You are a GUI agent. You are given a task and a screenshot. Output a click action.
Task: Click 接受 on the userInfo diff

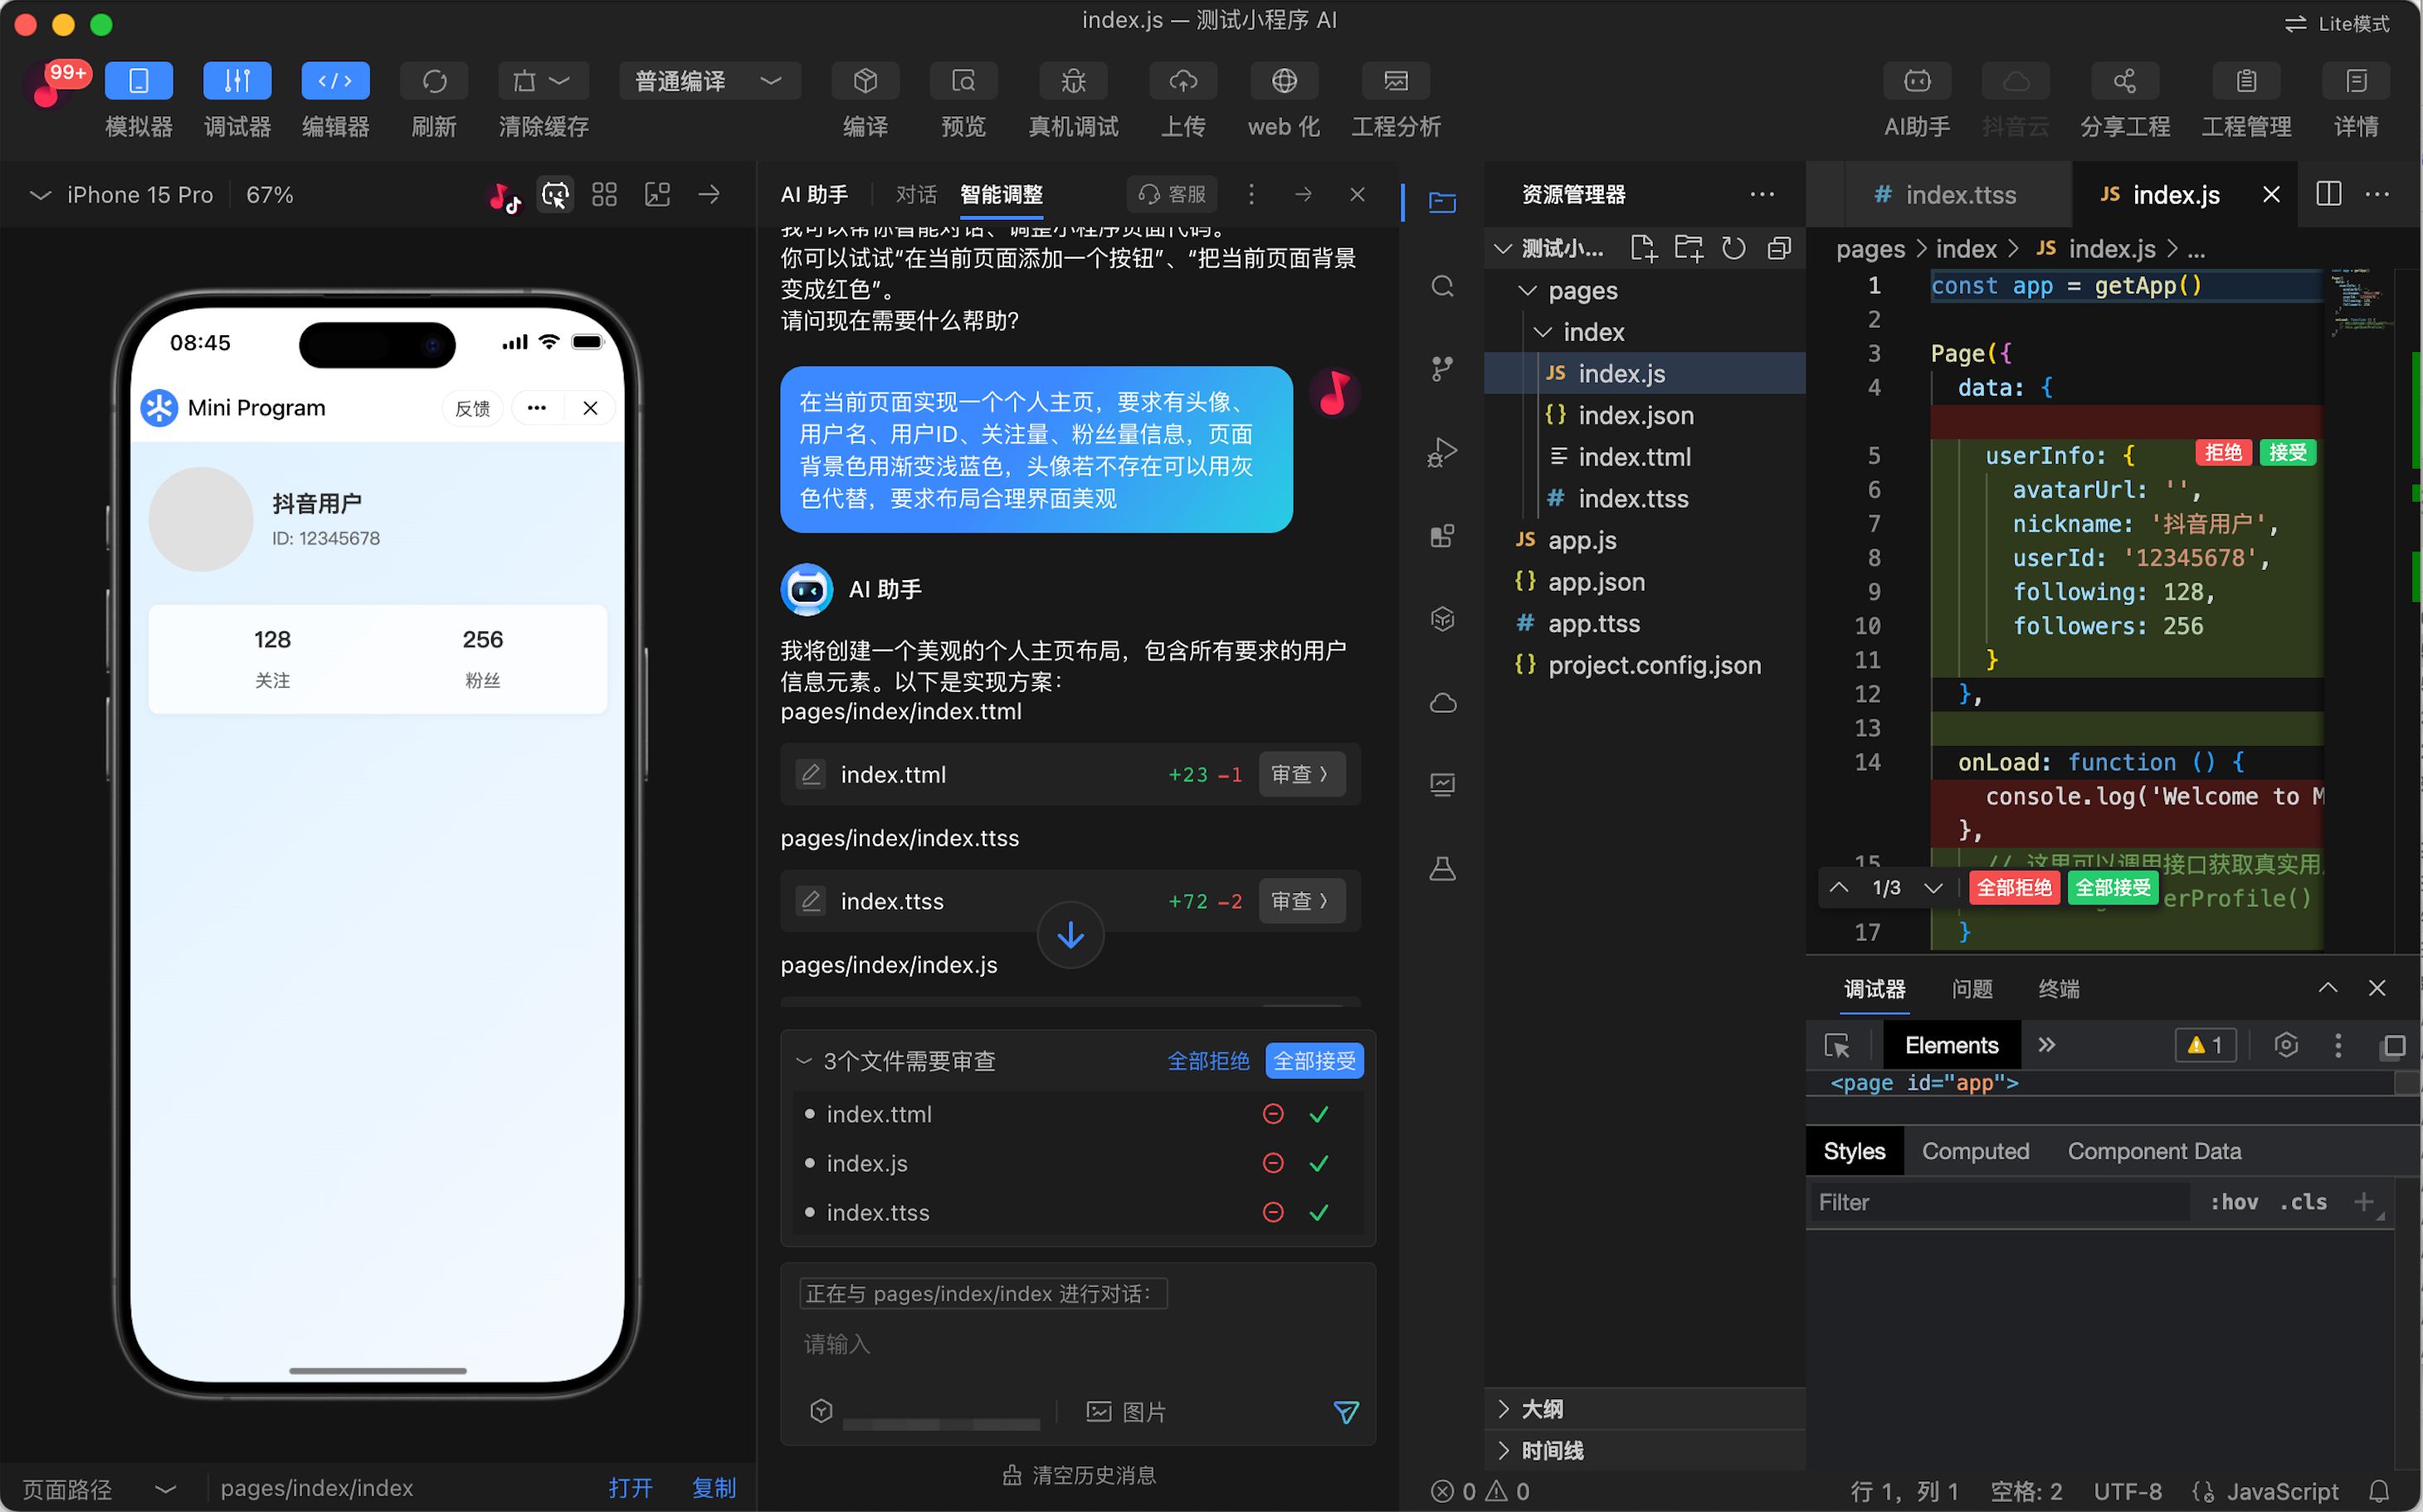2287,453
